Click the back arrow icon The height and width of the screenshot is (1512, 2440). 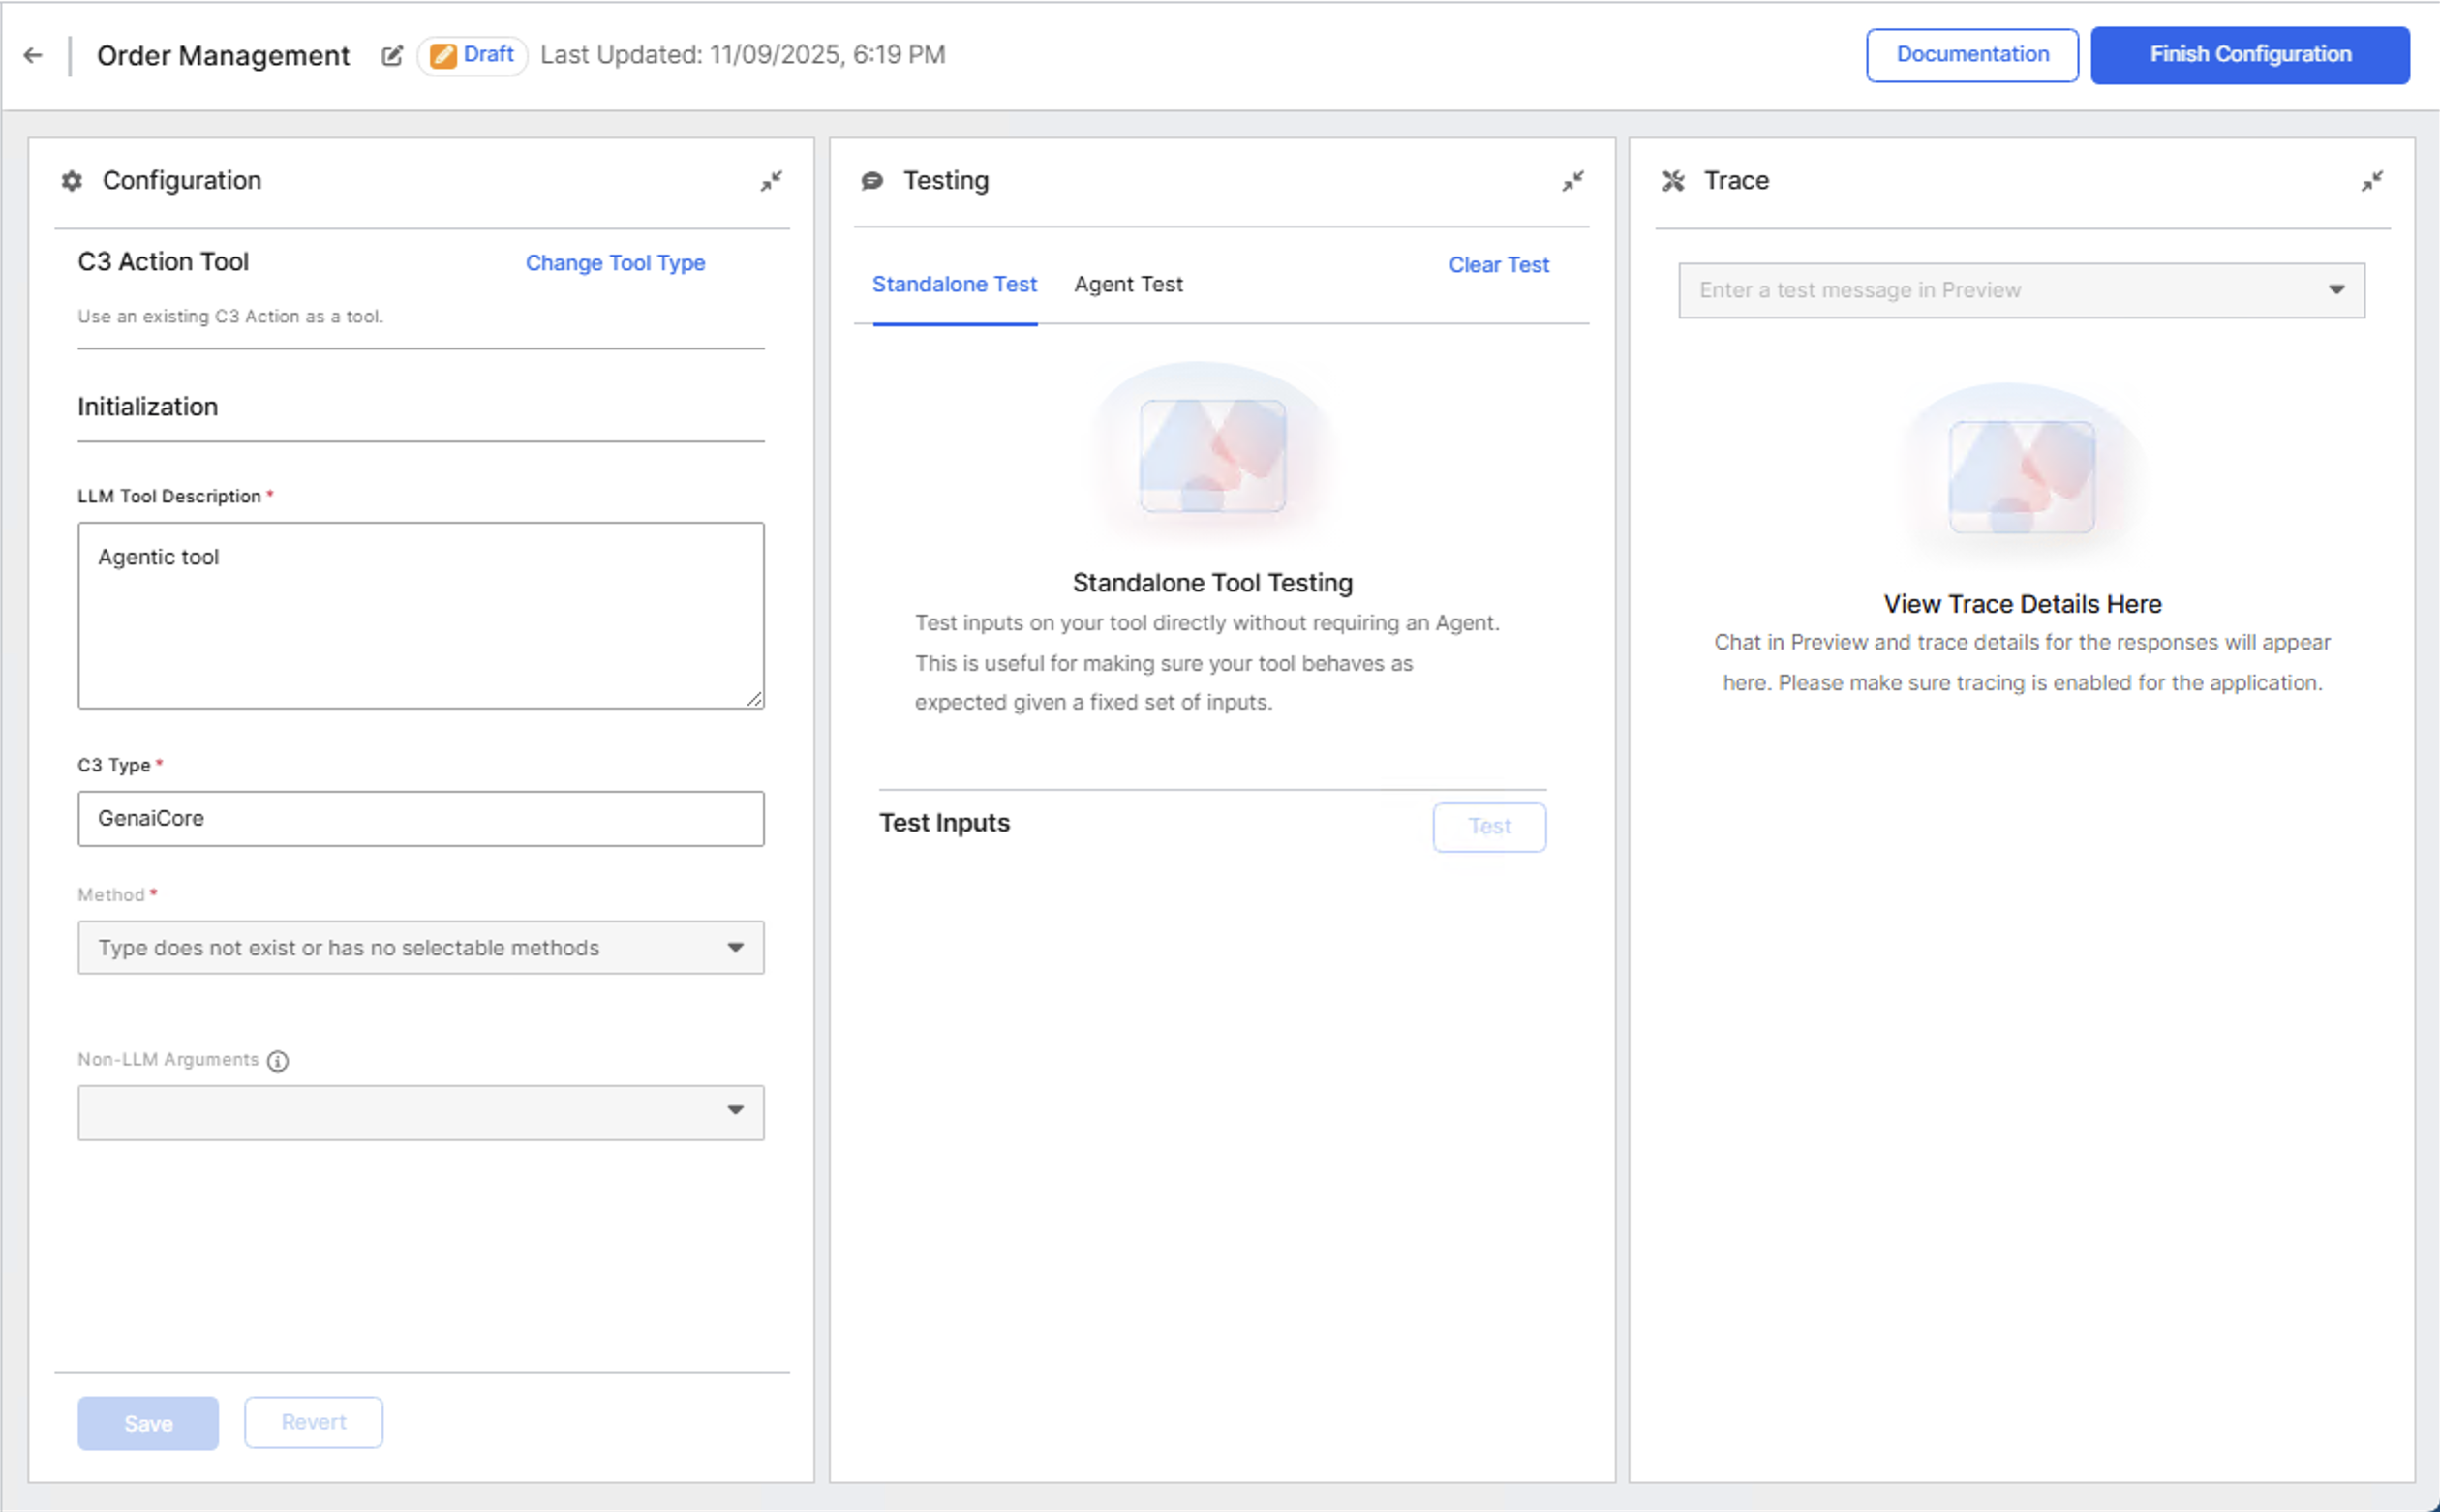point(33,55)
